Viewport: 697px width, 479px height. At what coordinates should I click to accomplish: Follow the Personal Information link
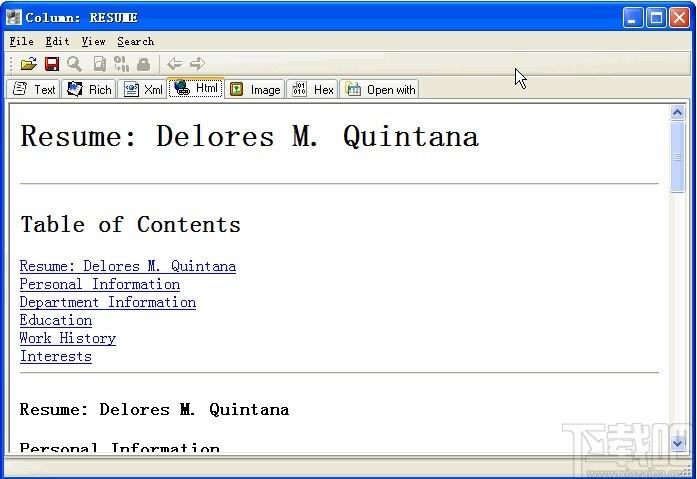click(x=100, y=284)
